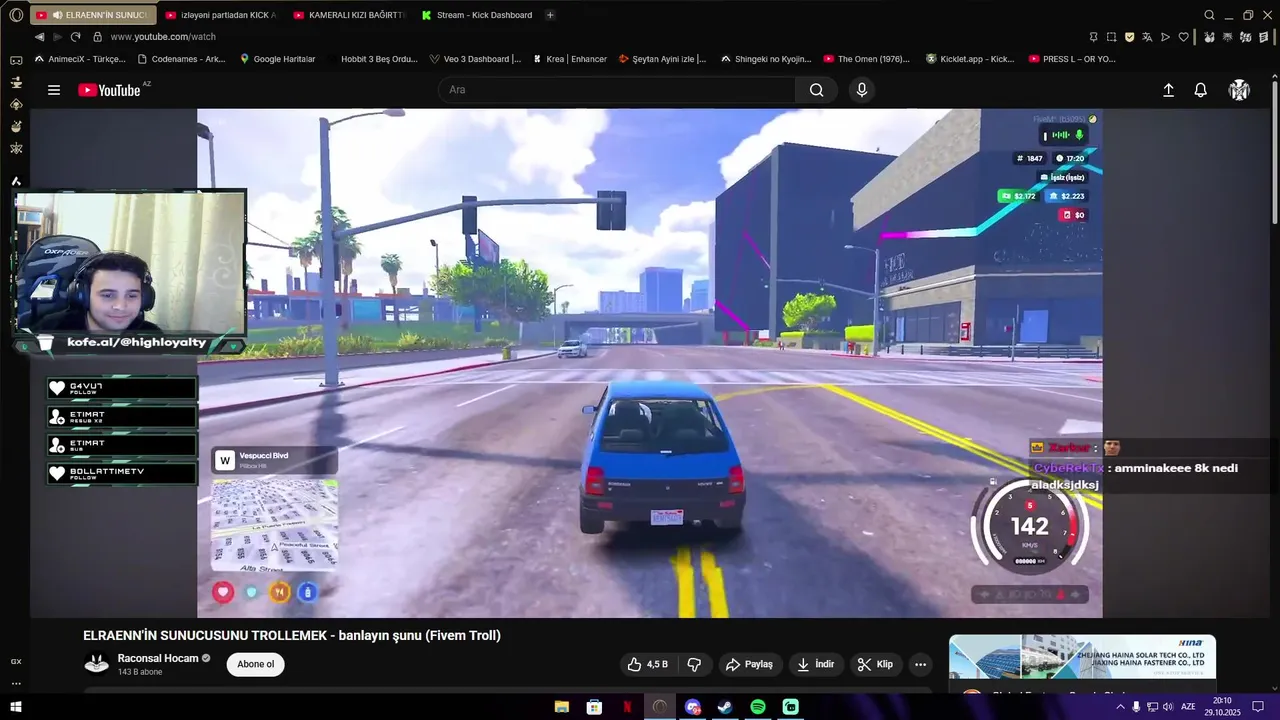Open the Kicklet.app bookmark
Viewport: 1280px width, 720px height.
click(x=970, y=59)
